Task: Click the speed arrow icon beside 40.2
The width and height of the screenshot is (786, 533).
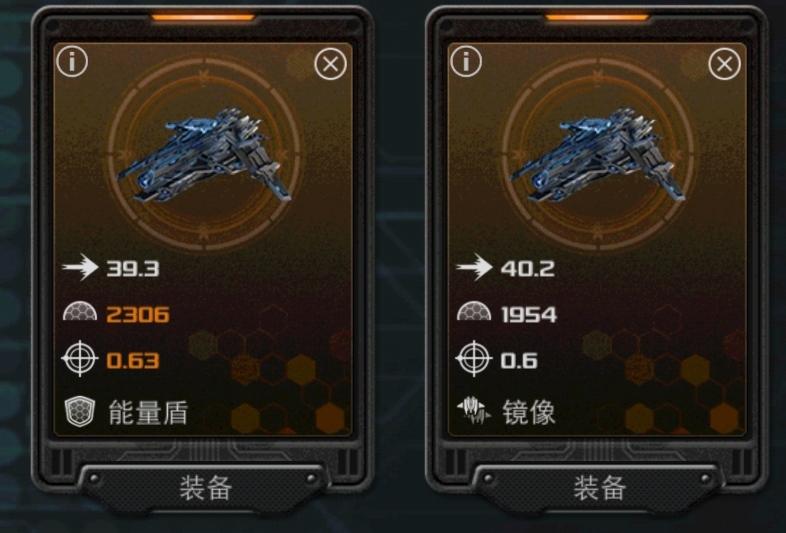Action: click(x=474, y=267)
